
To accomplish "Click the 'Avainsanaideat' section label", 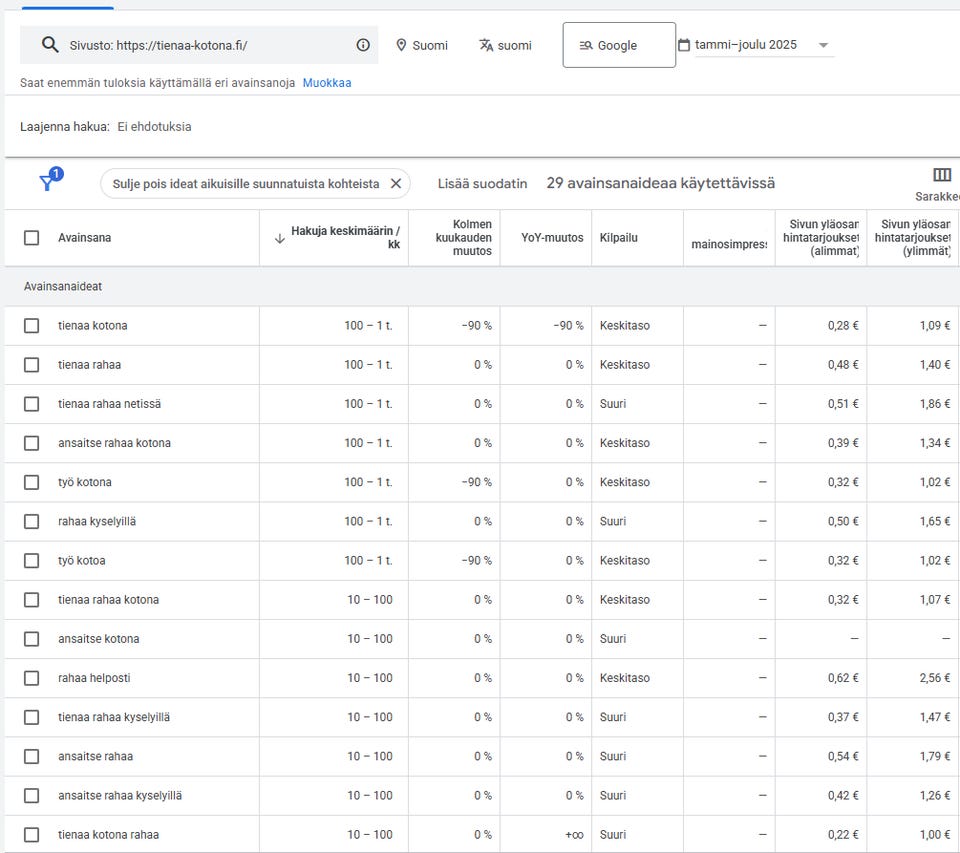I will (63, 287).
